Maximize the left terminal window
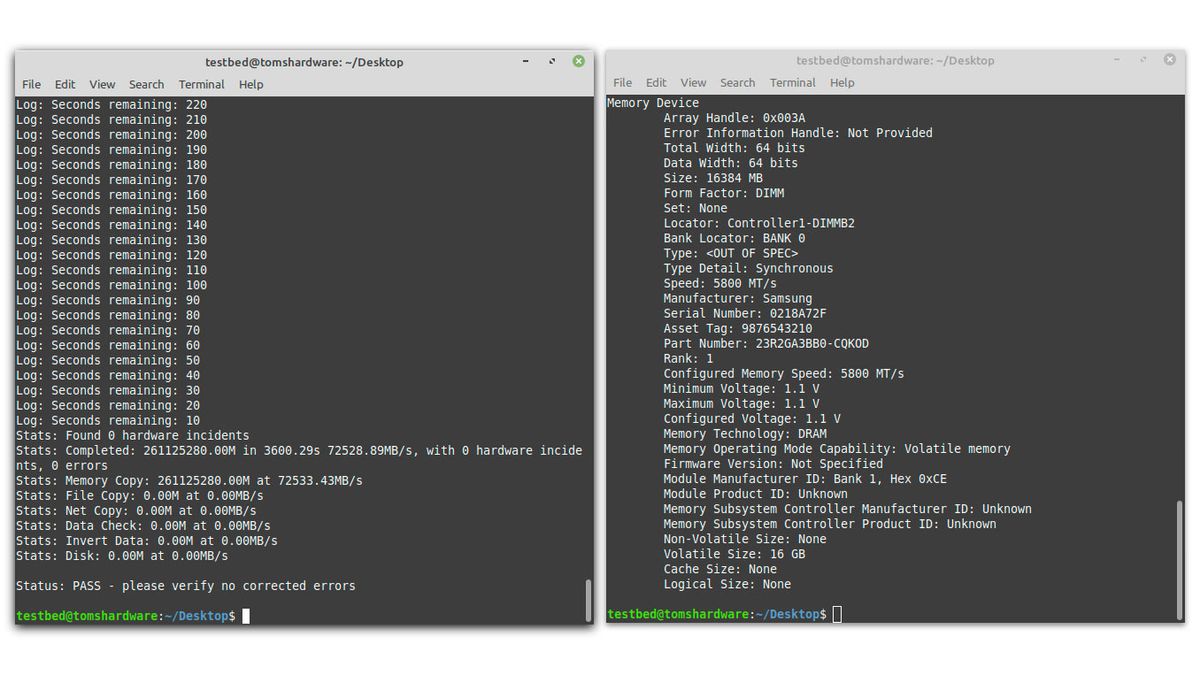The image size is (1200, 675). click(552, 62)
